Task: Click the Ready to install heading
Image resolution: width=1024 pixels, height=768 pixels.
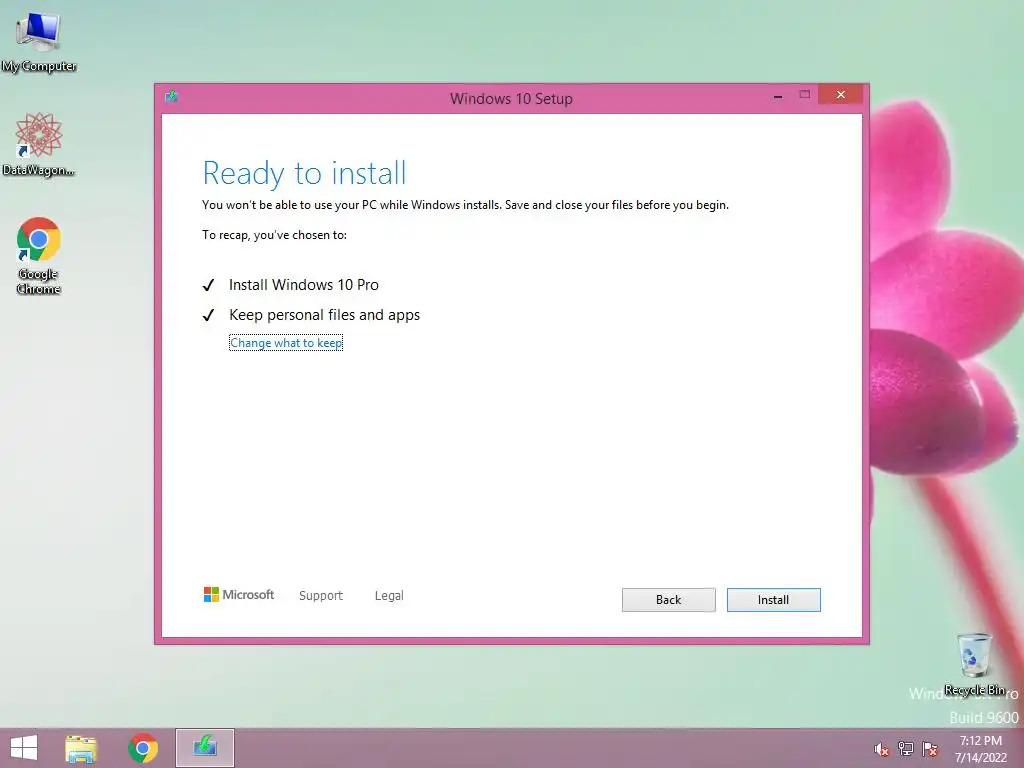Action: (304, 173)
